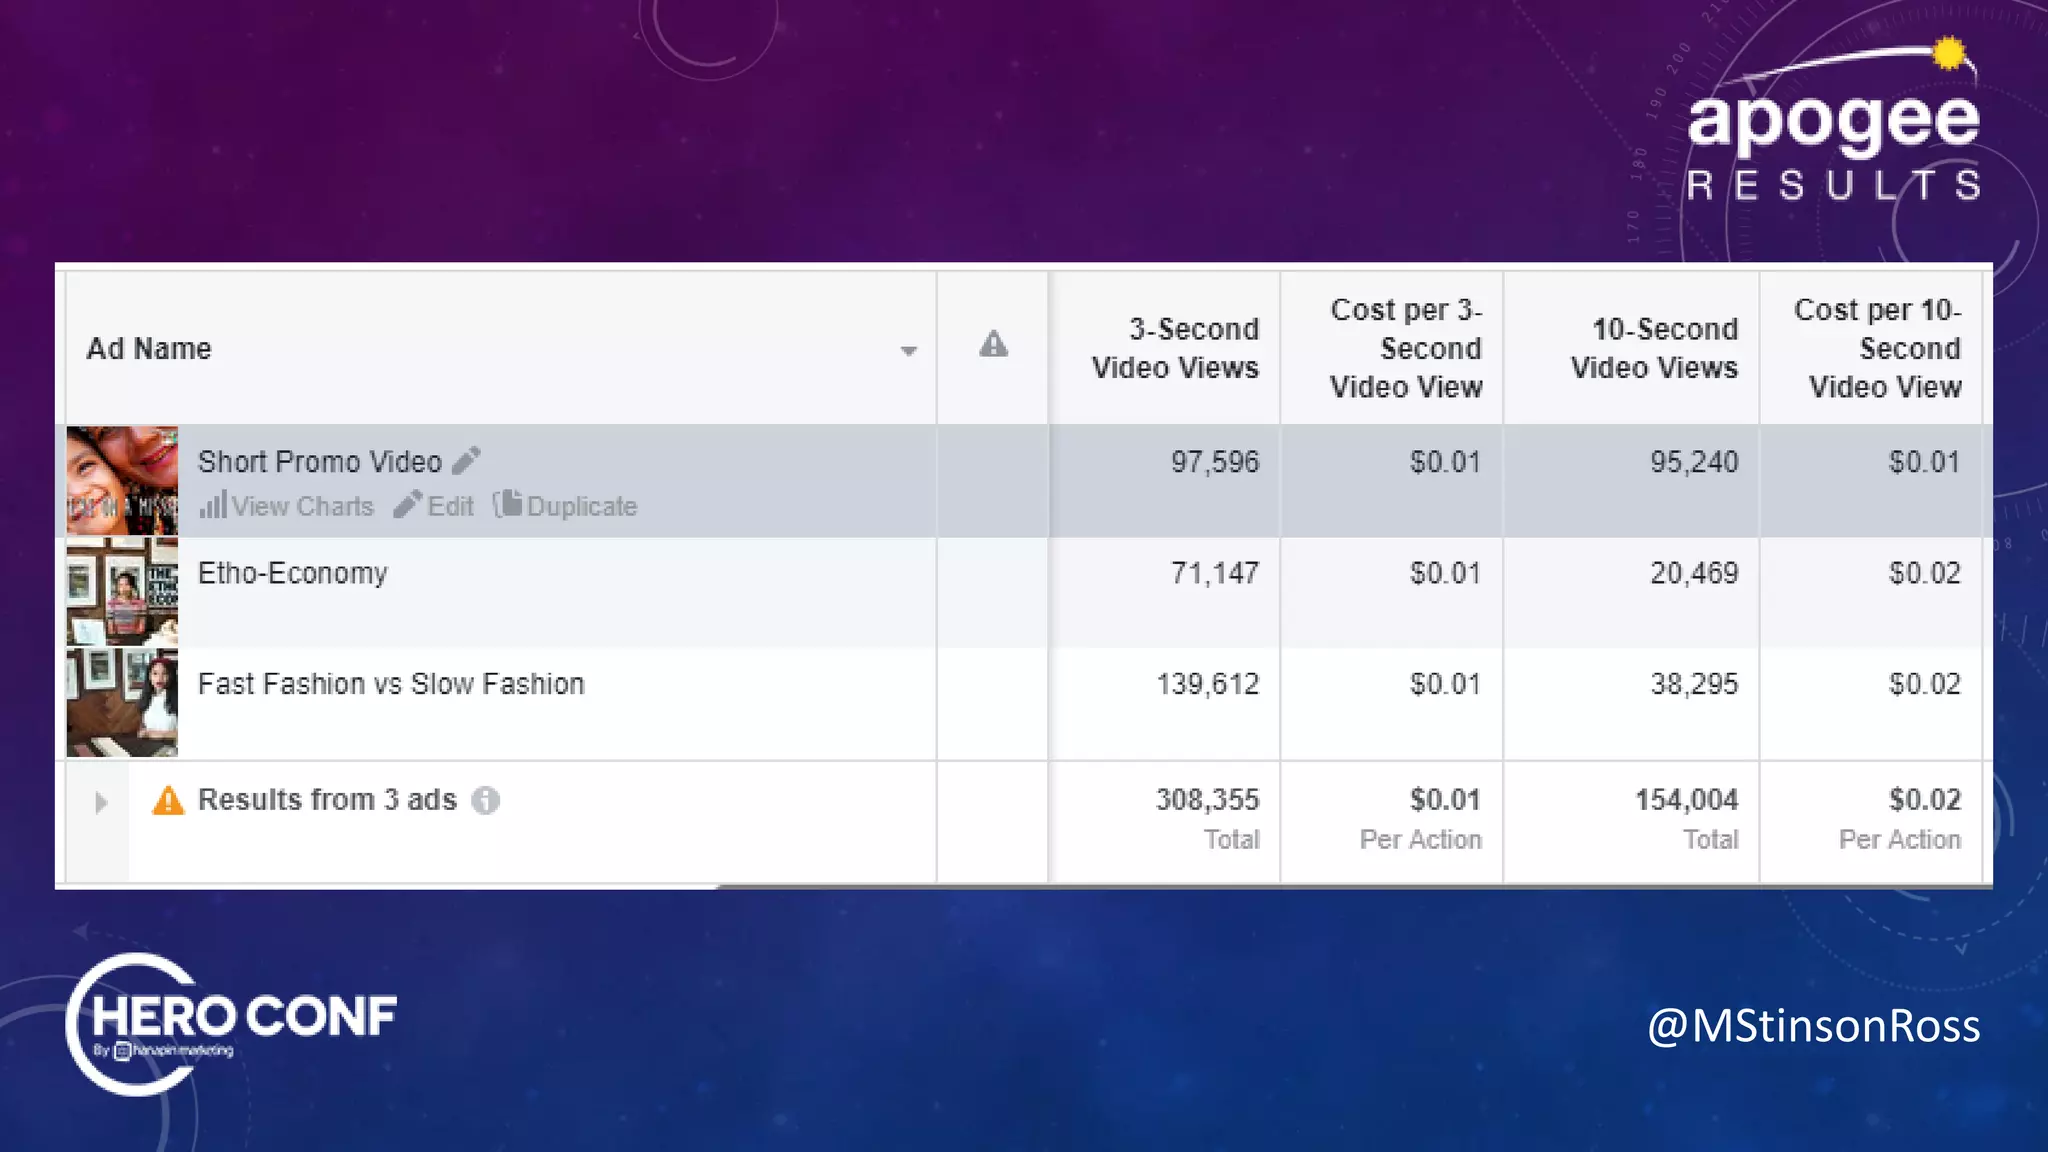Click pencil icon beside Short Promo Video
This screenshot has width=2048, height=1152.
pyautogui.click(x=466, y=461)
